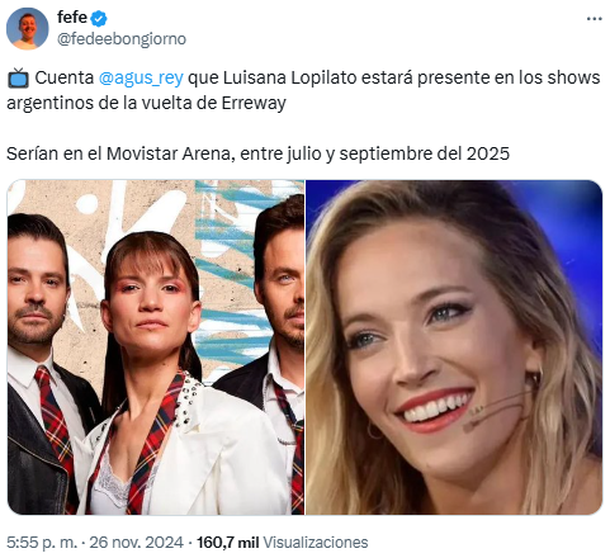Screen dimensions: 610x558
Task: Click the television emoji starting the tweet
Action: pyautogui.click(x=18, y=78)
